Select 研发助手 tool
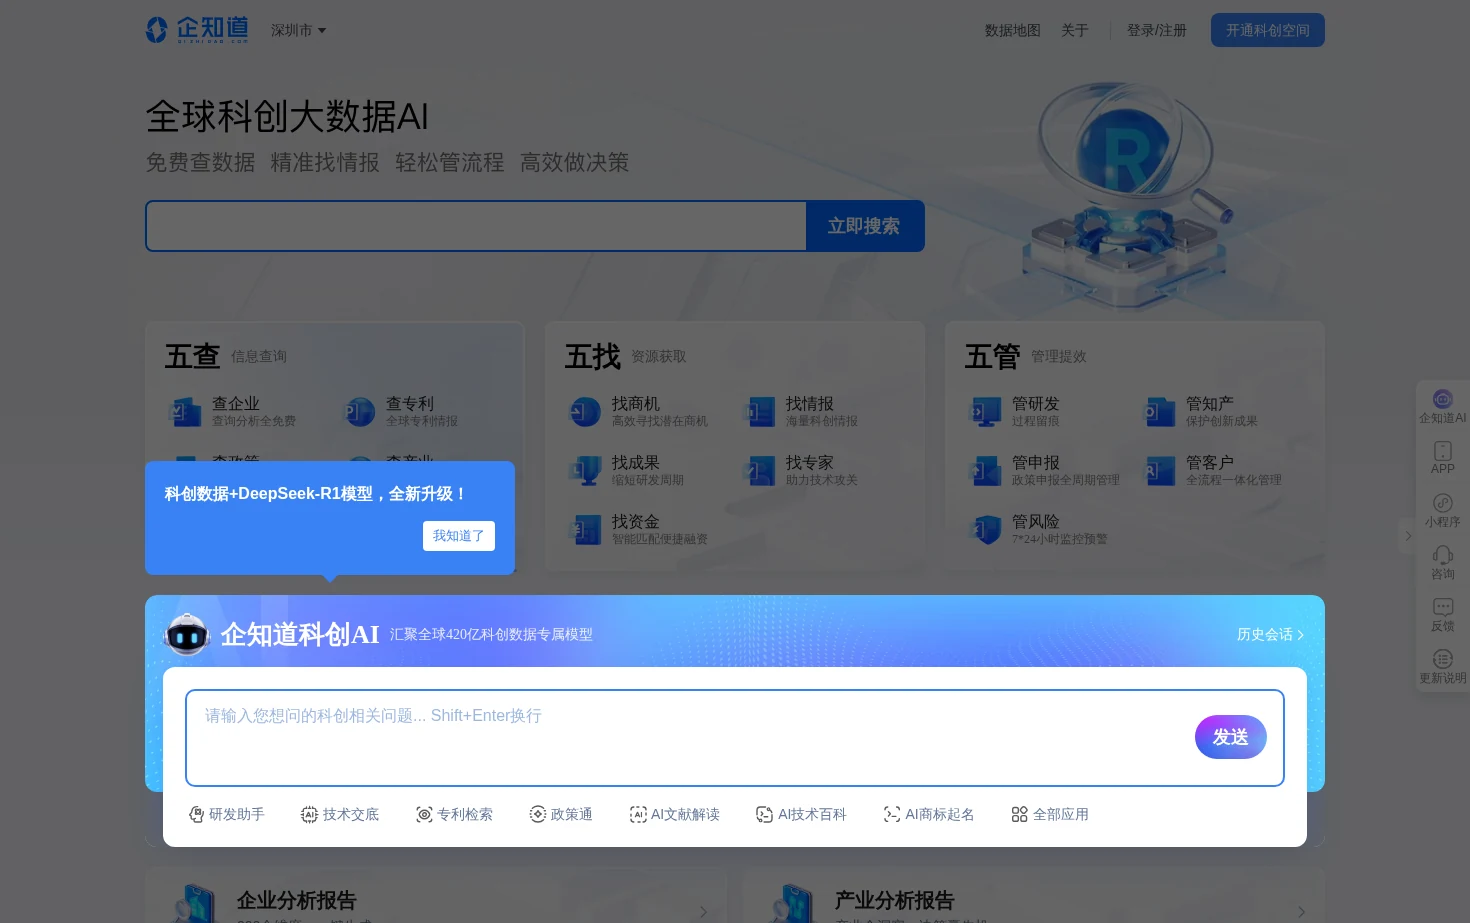This screenshot has height=923, width=1470. pos(227,815)
